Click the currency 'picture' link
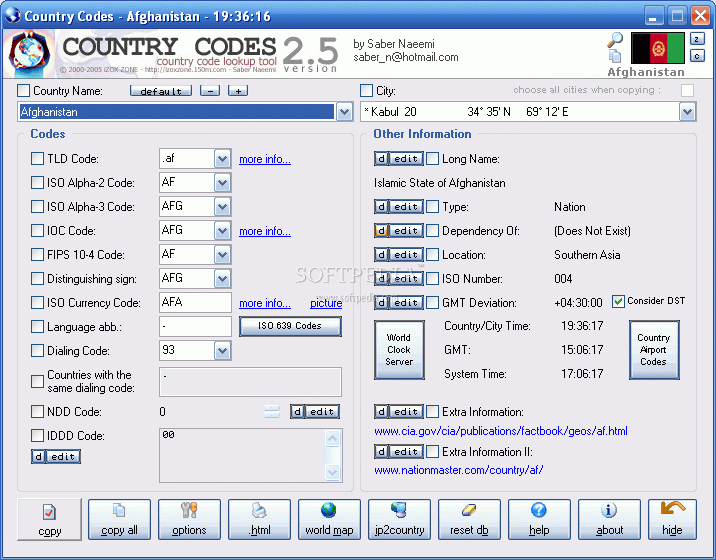Viewport: 716px width, 560px height. (326, 303)
